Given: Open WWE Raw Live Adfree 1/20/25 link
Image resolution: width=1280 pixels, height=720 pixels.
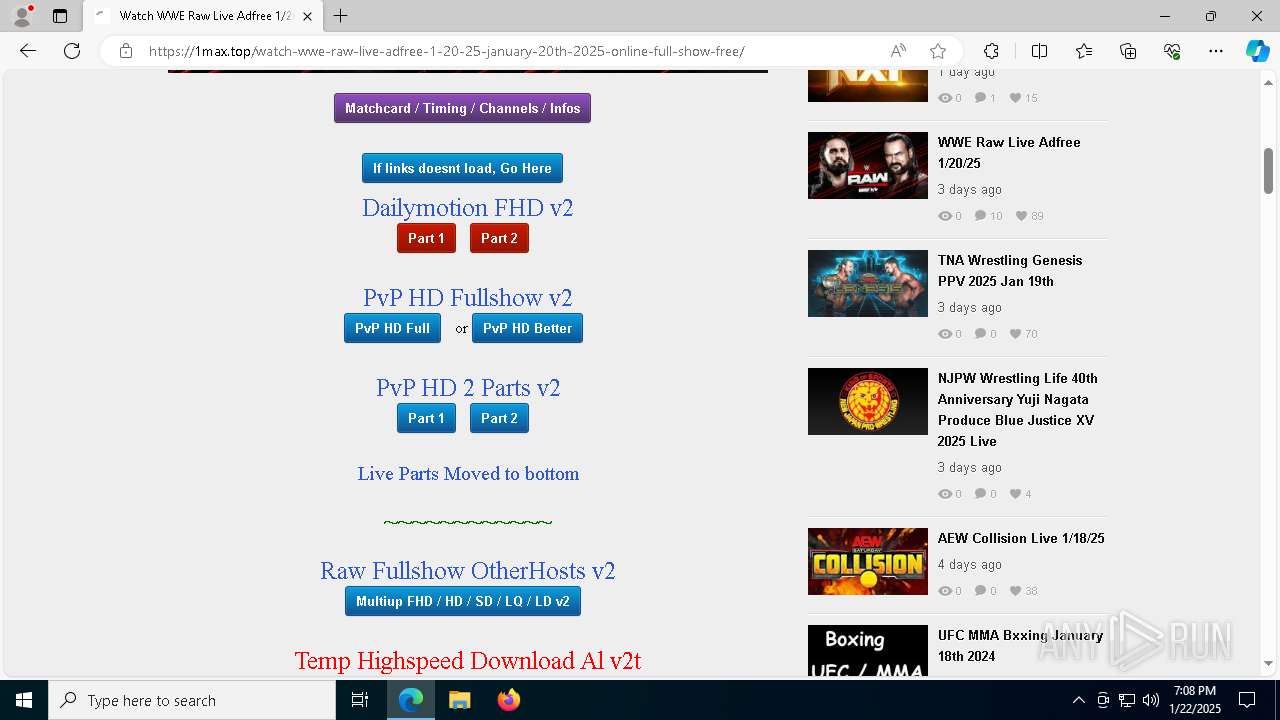Looking at the screenshot, I should point(1009,152).
